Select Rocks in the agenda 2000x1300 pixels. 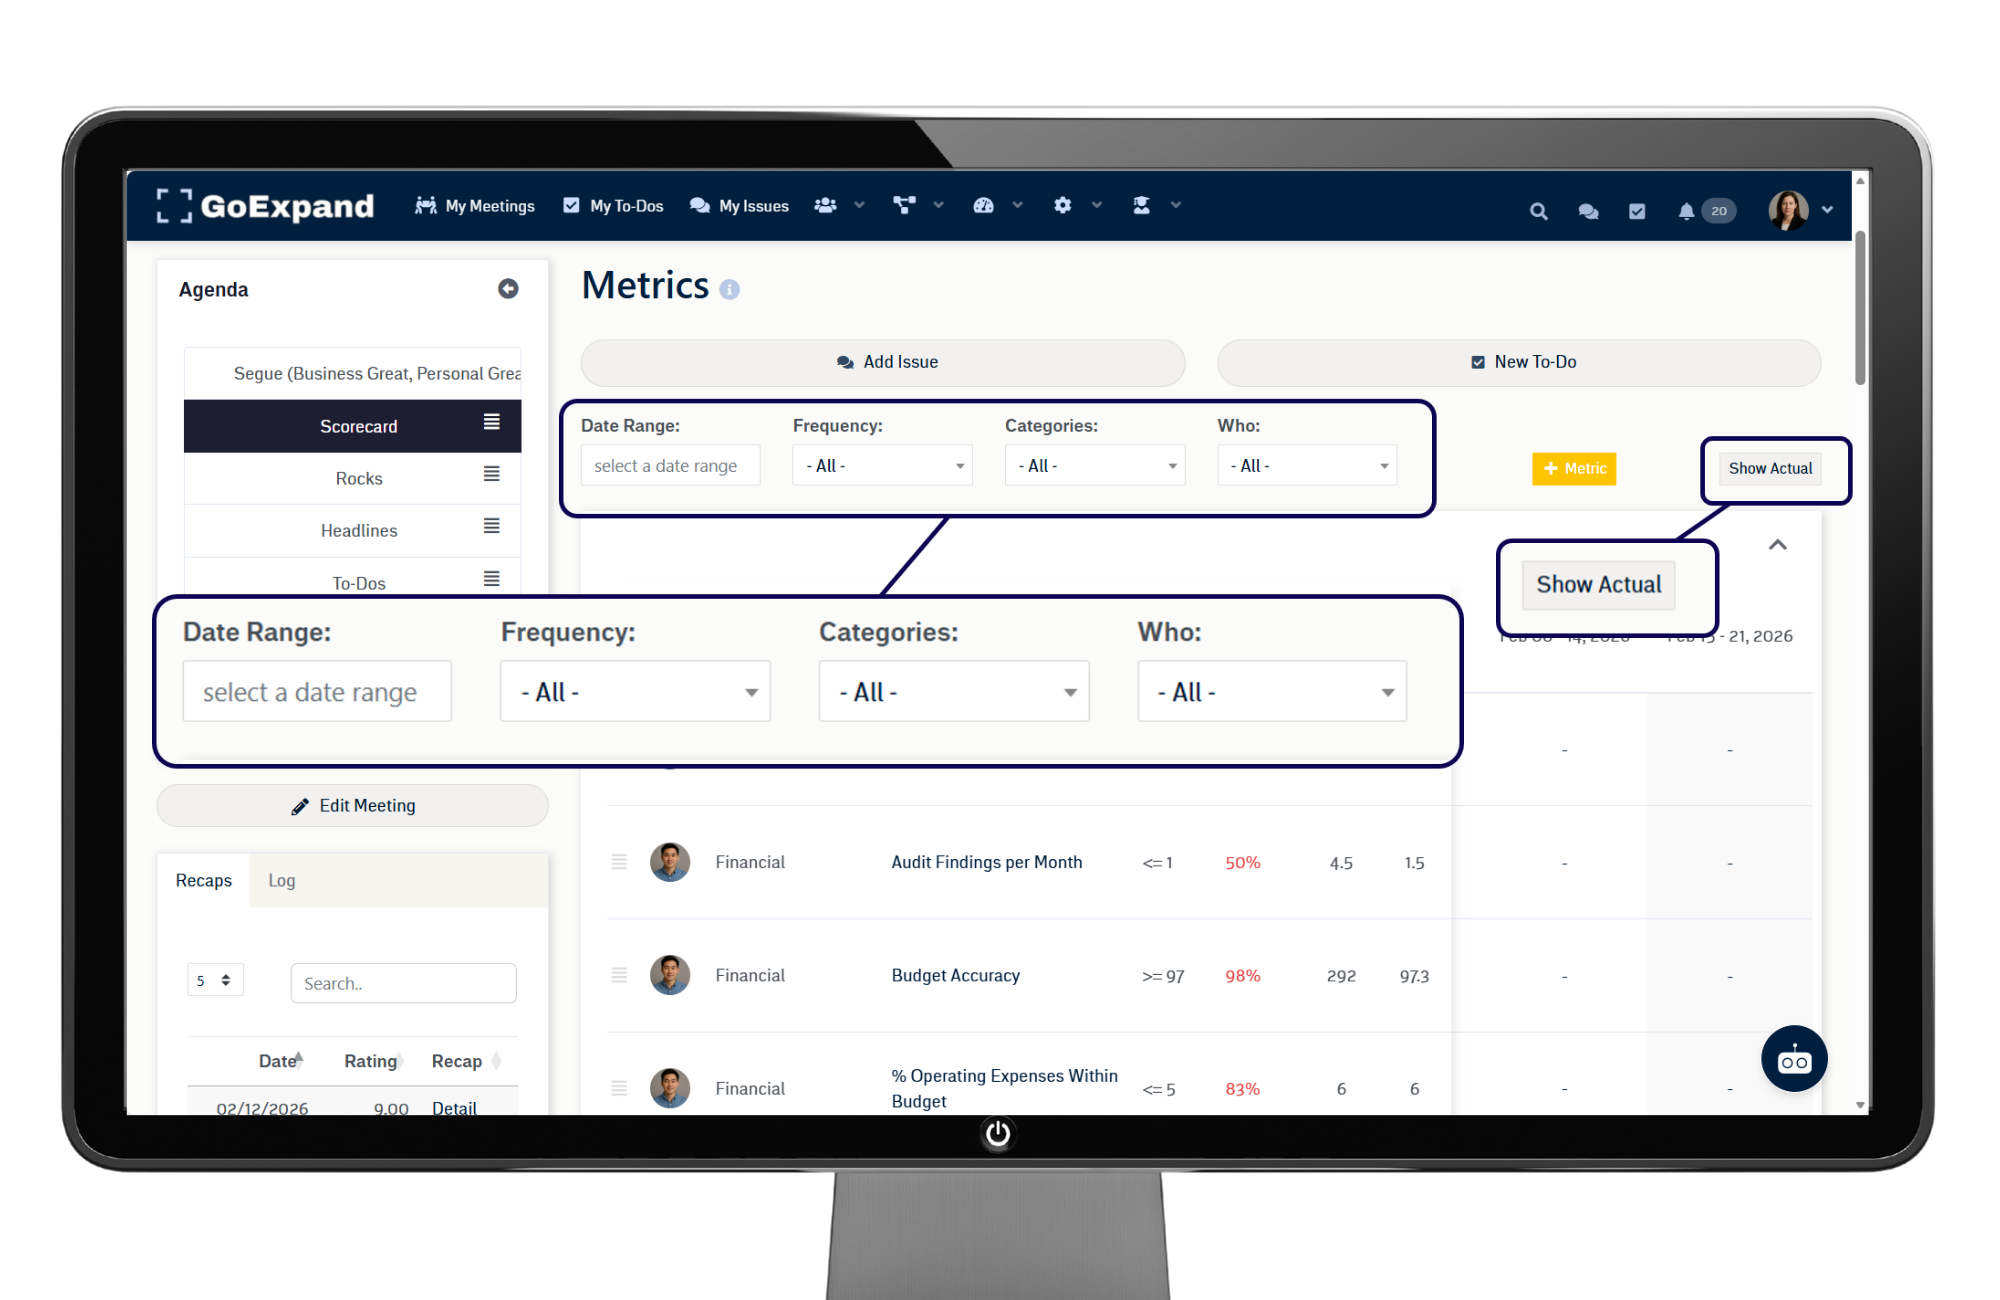coord(359,479)
